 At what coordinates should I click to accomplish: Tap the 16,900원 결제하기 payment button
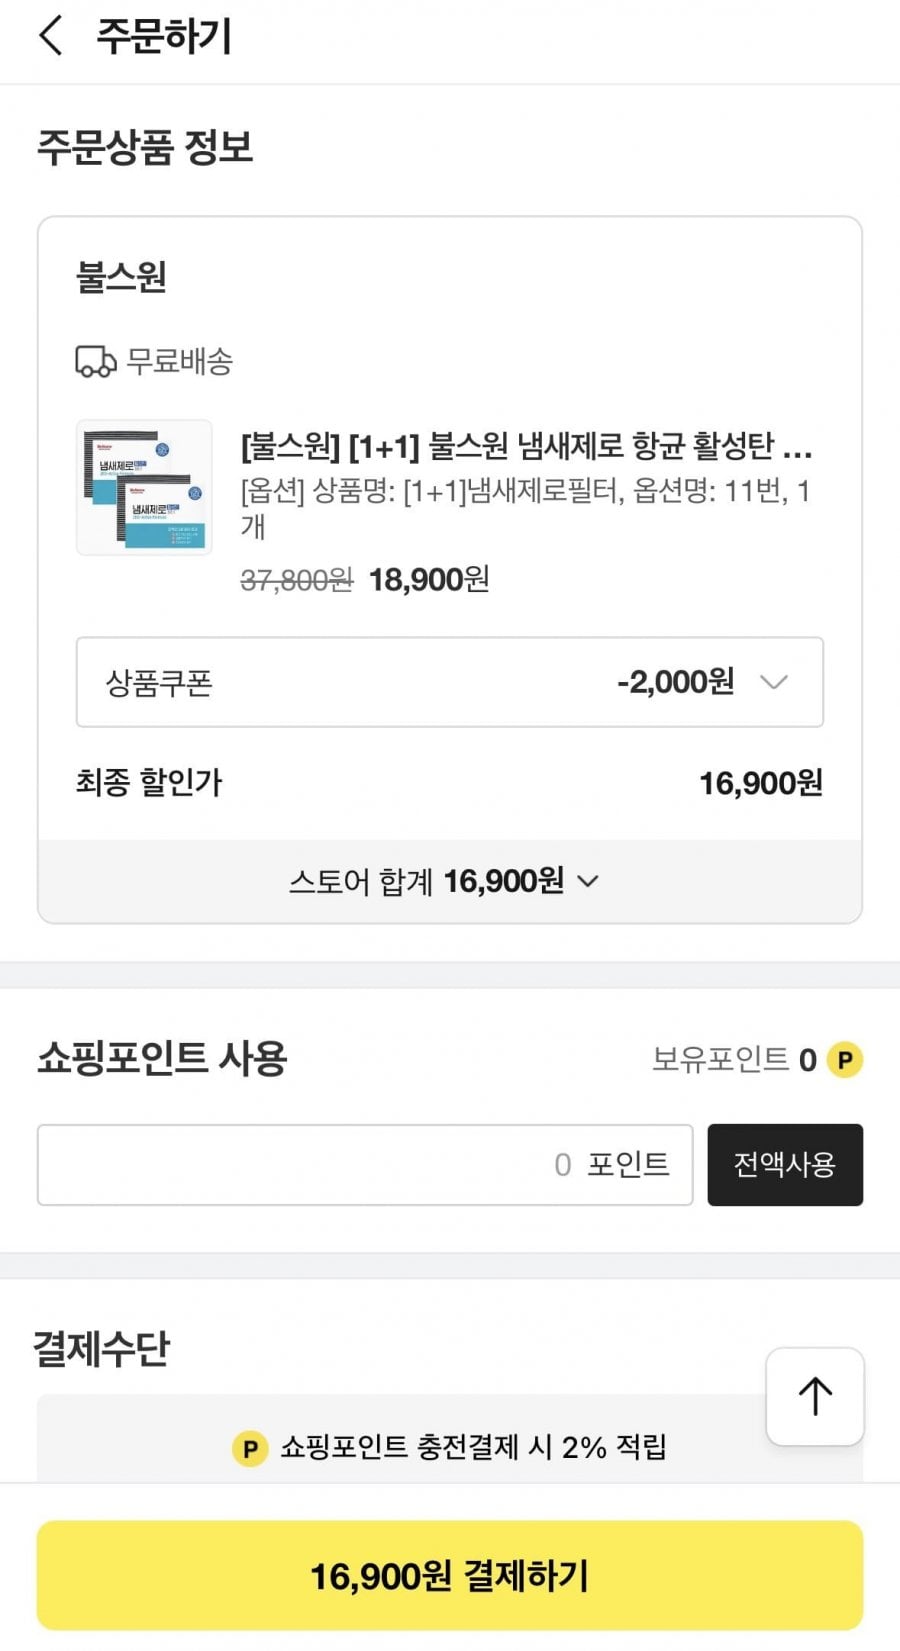click(x=449, y=1575)
